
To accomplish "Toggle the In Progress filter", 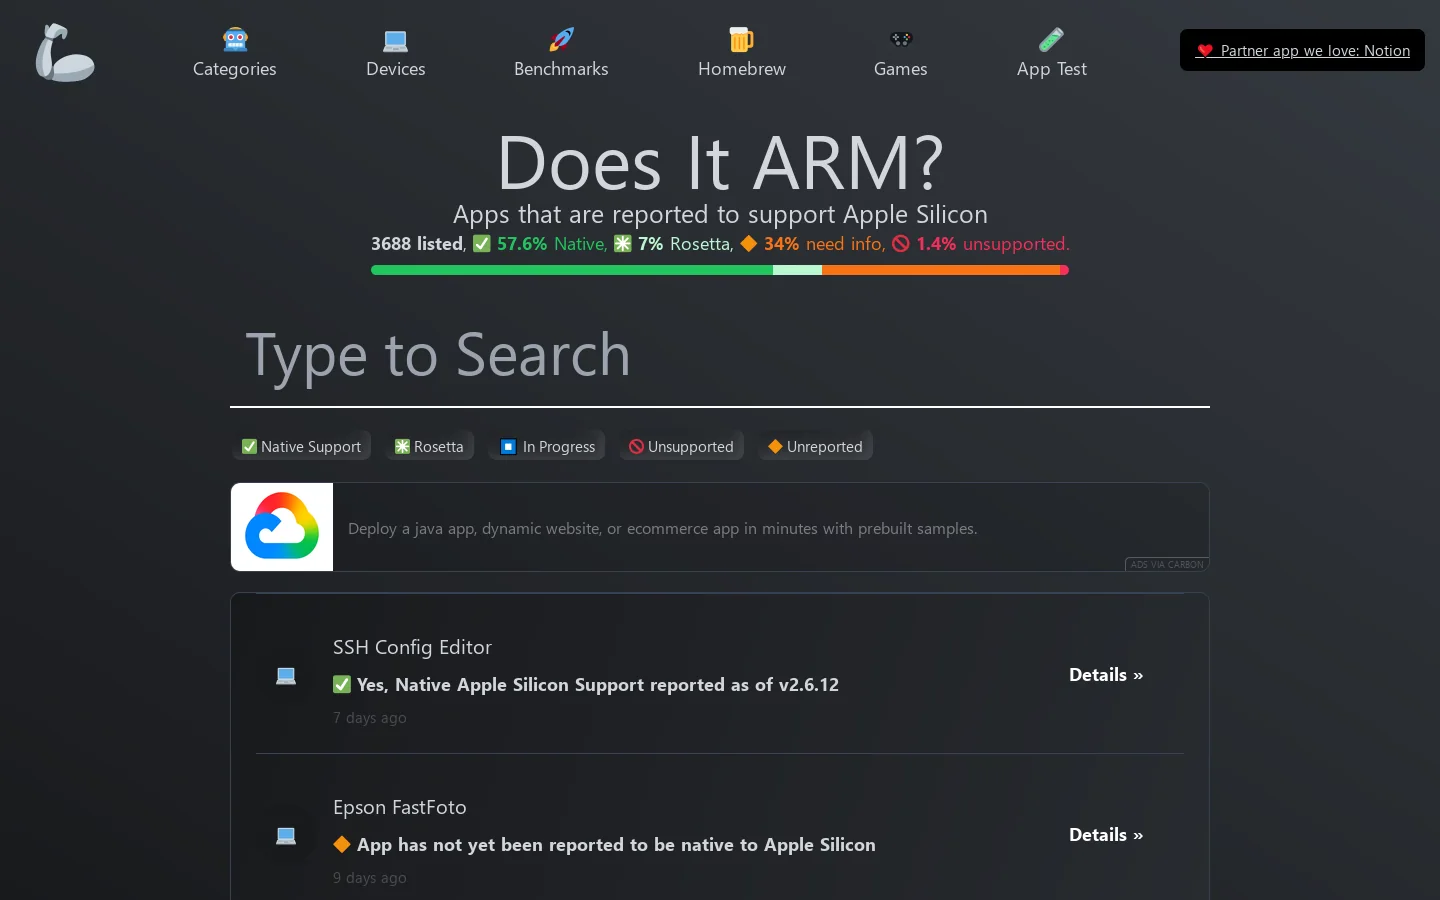I will tap(547, 446).
